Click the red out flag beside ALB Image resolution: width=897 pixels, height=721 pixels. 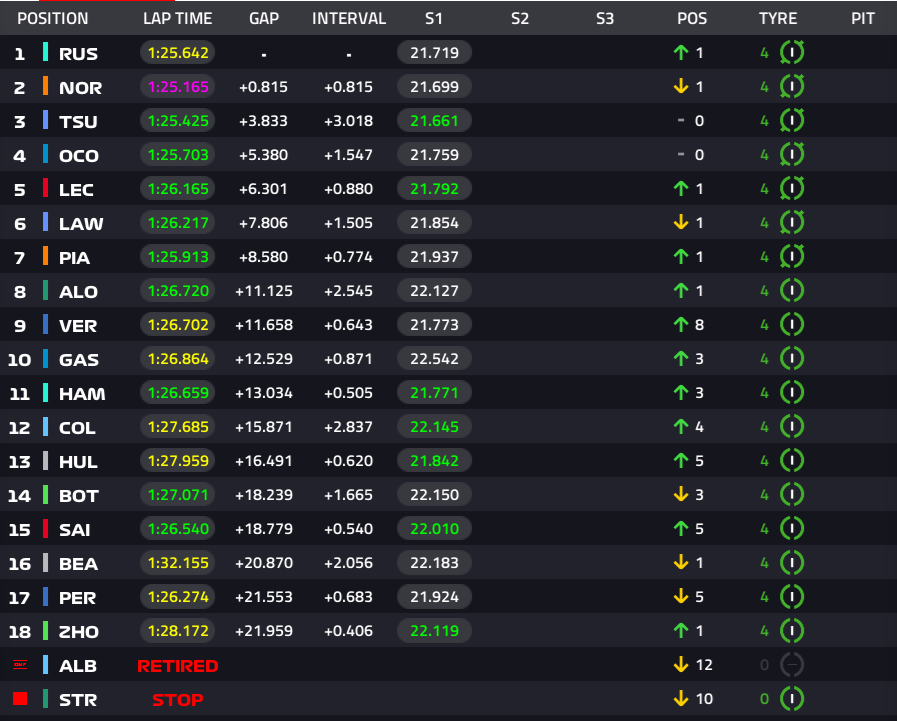coord(20,664)
